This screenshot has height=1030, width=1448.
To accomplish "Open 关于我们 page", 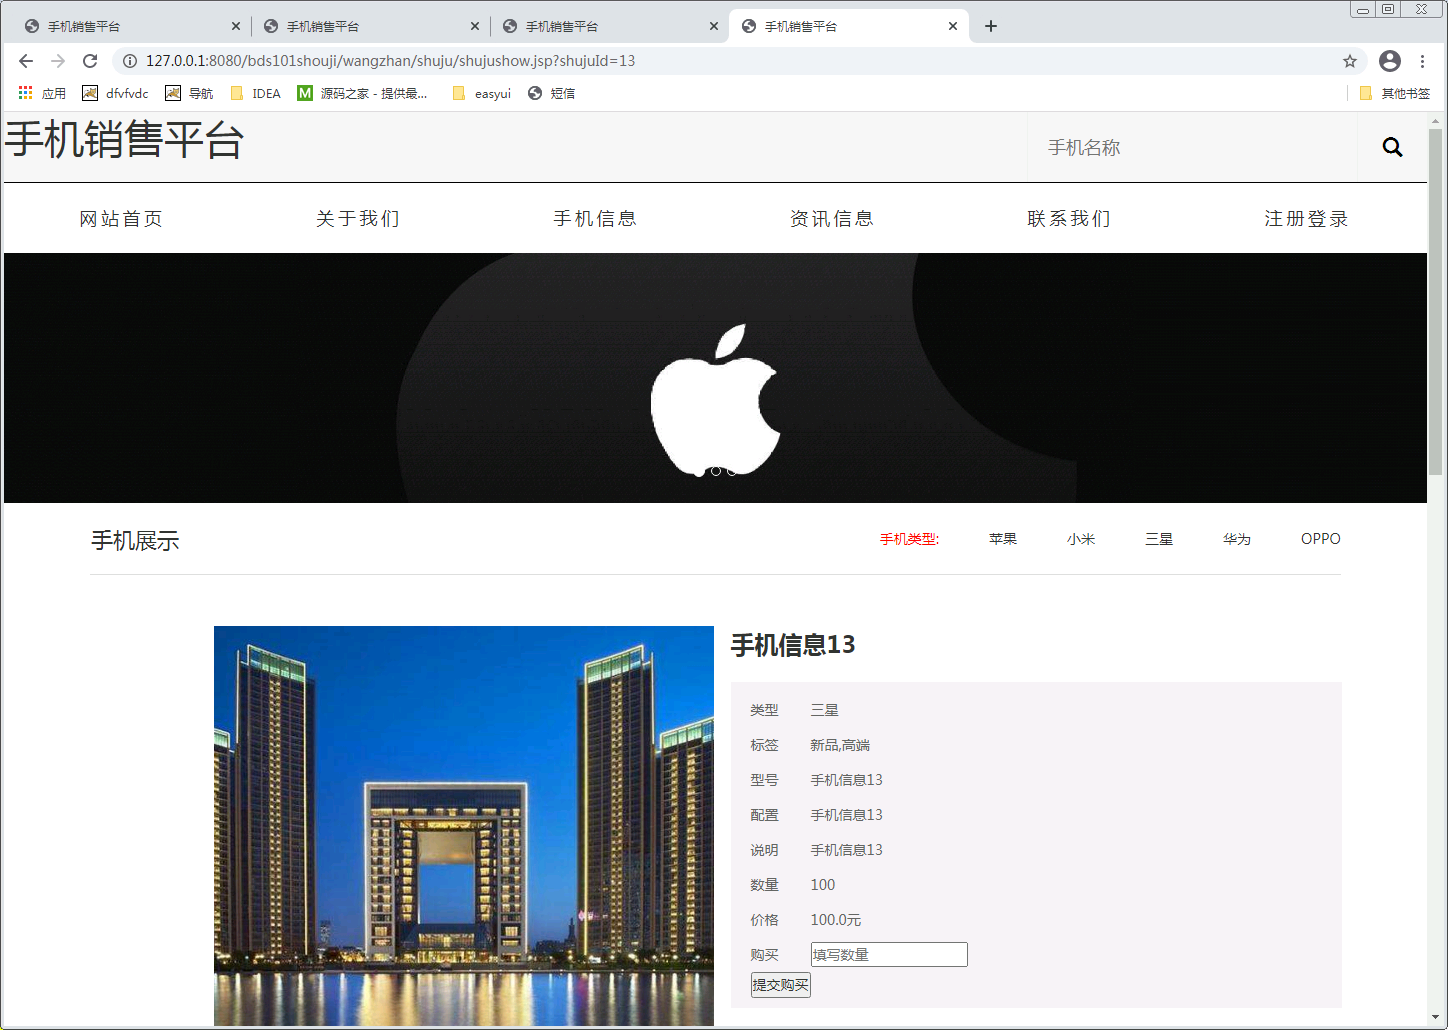I will tap(358, 218).
